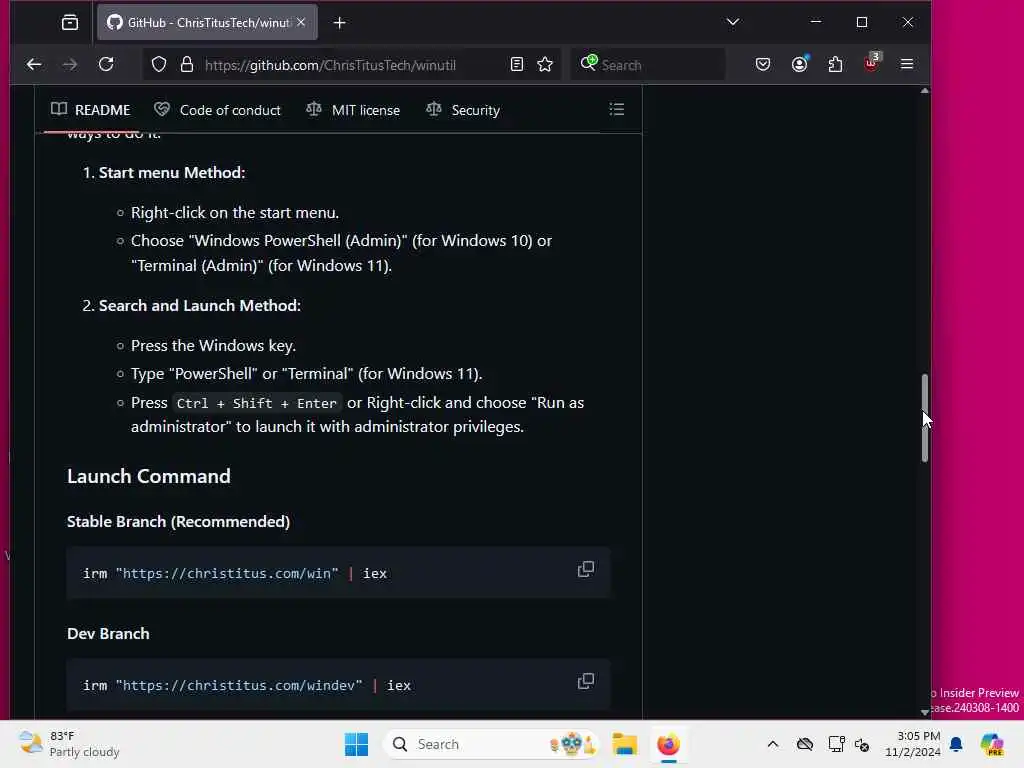1024x768 pixels.
Task: Open the Firefox application menu
Action: pyautogui.click(x=906, y=64)
